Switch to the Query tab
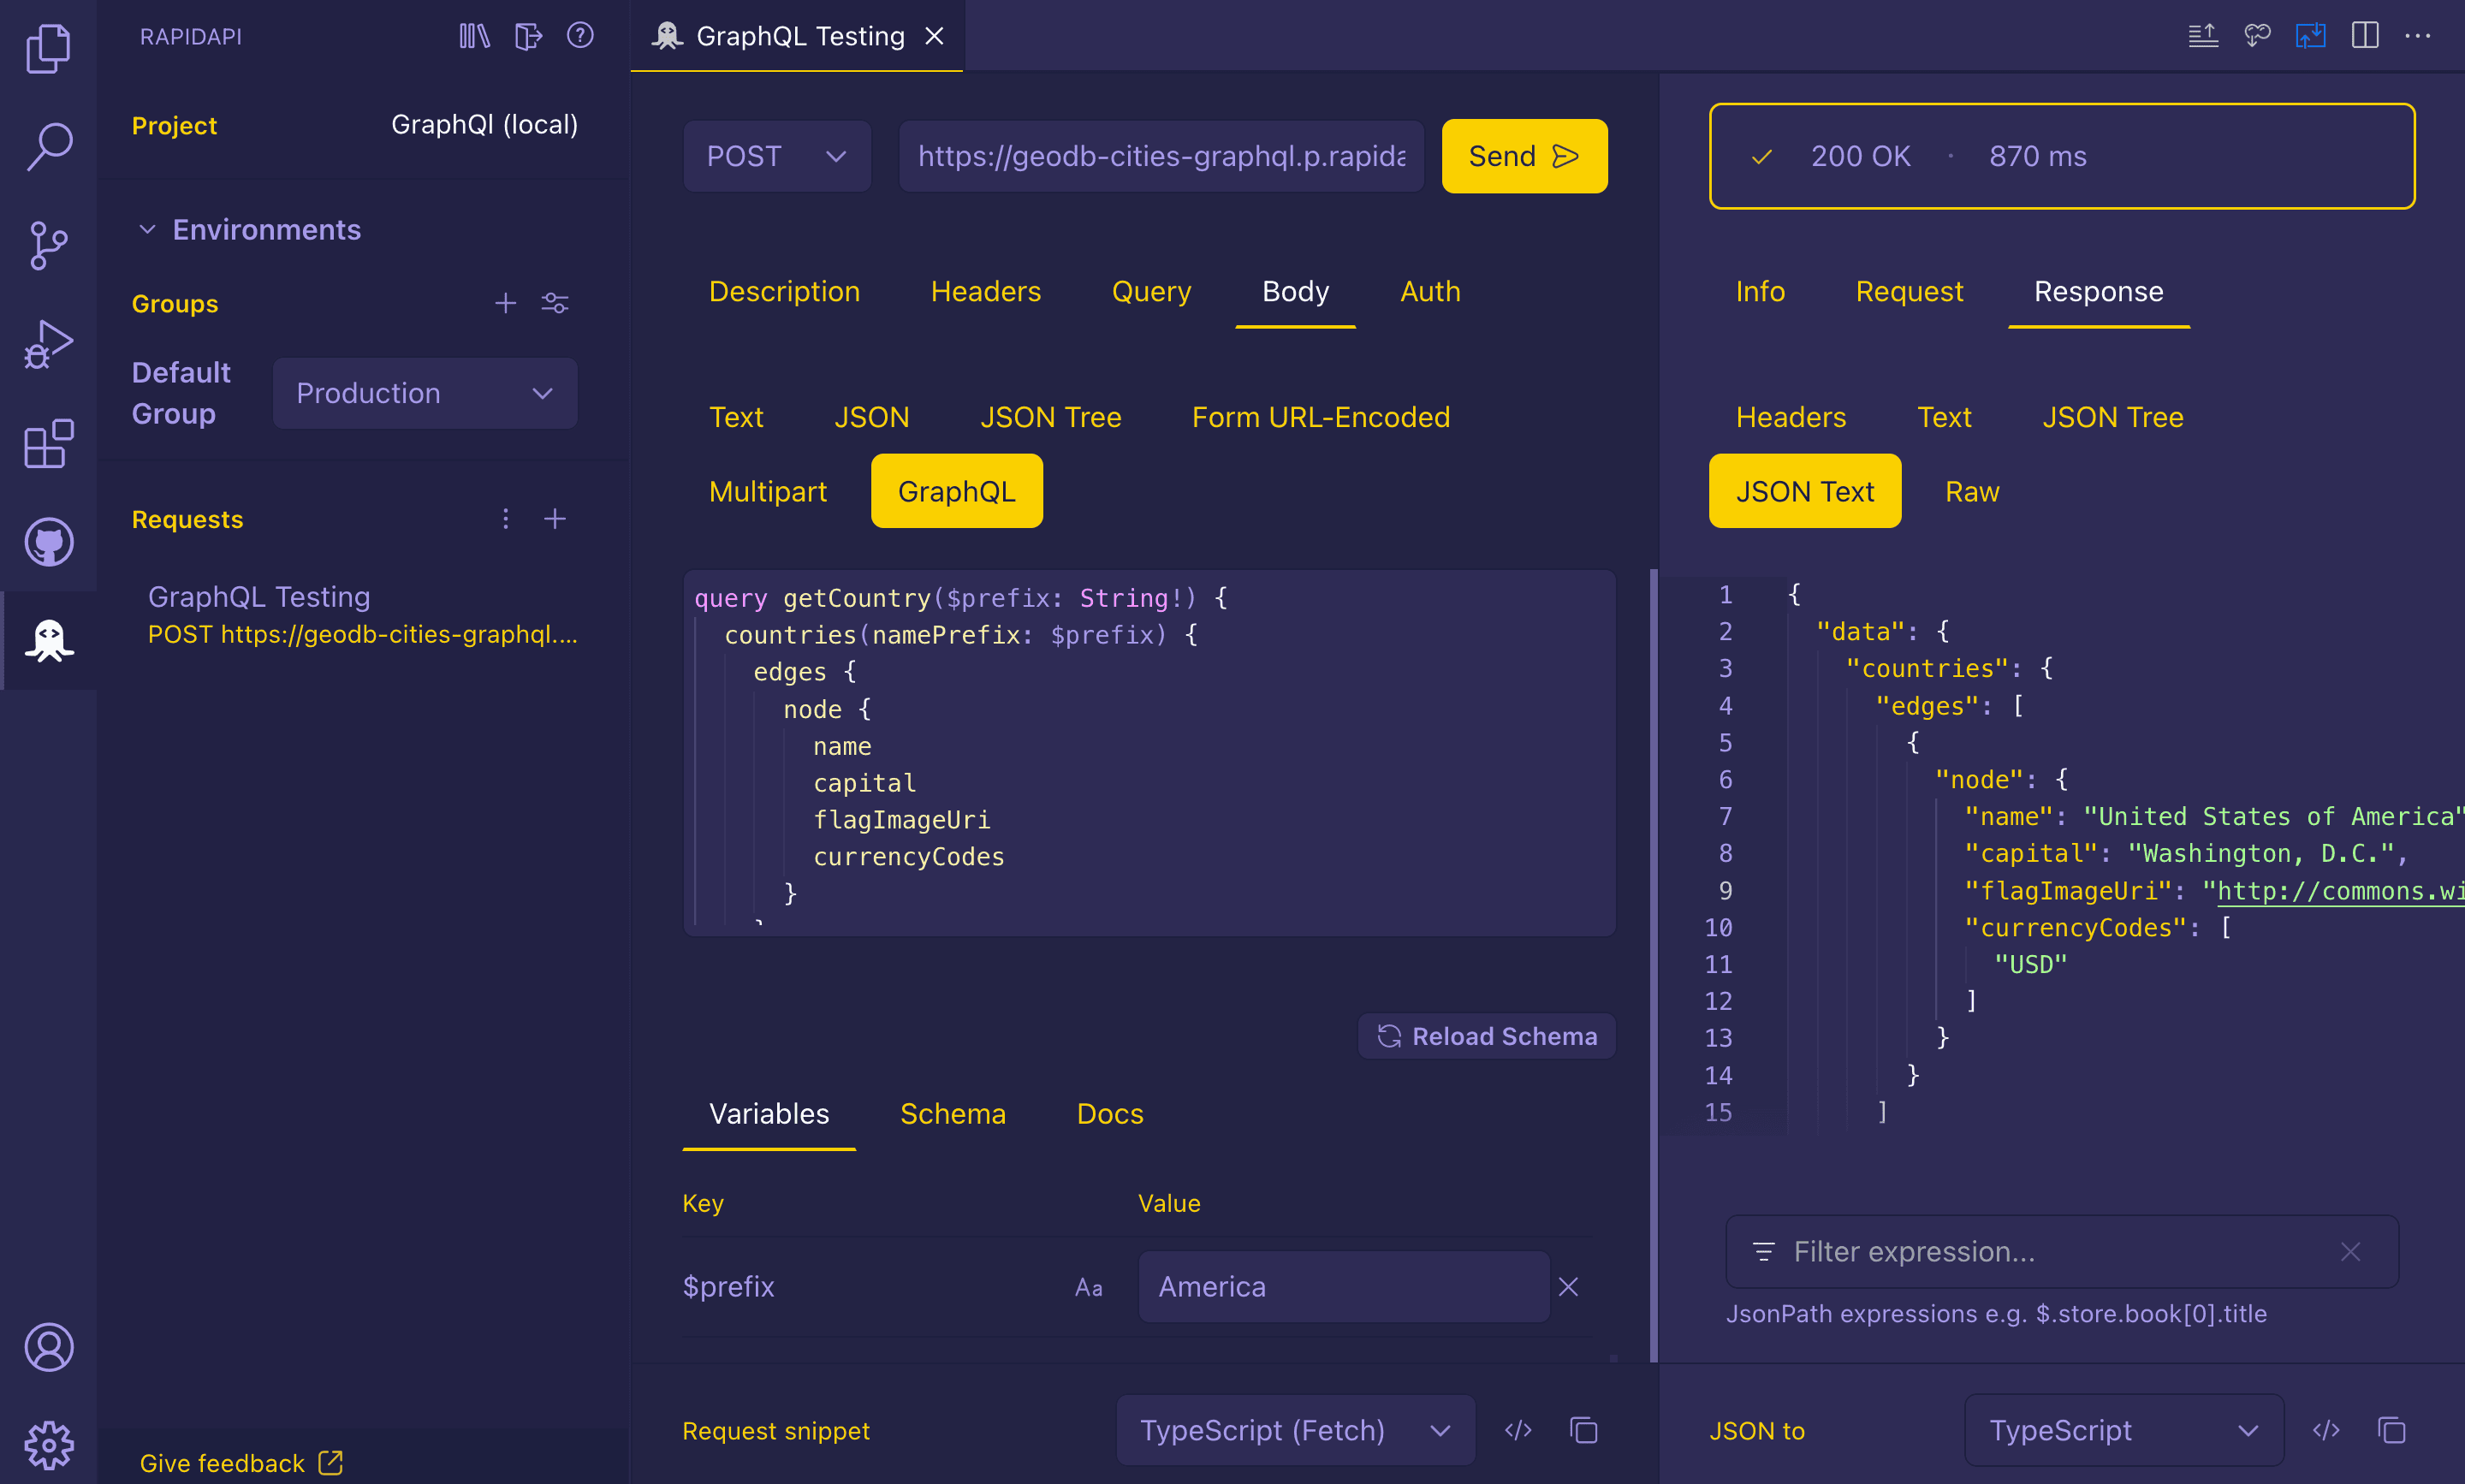This screenshot has height=1484, width=2465. (x=1151, y=291)
